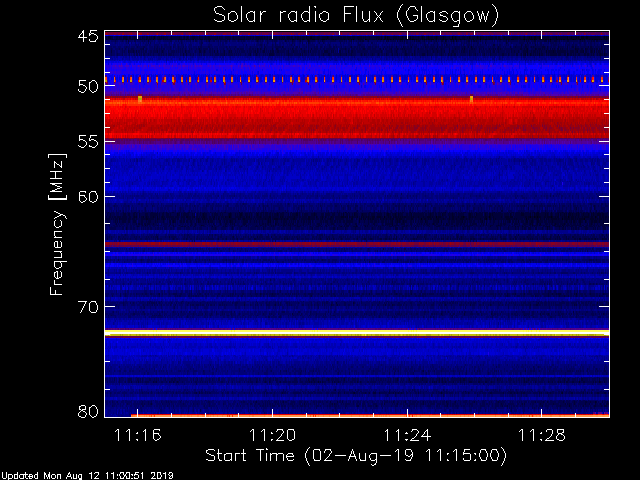This screenshot has width=640, height=480.
Task: Click the 50 frequency tick label
Action: point(88,87)
